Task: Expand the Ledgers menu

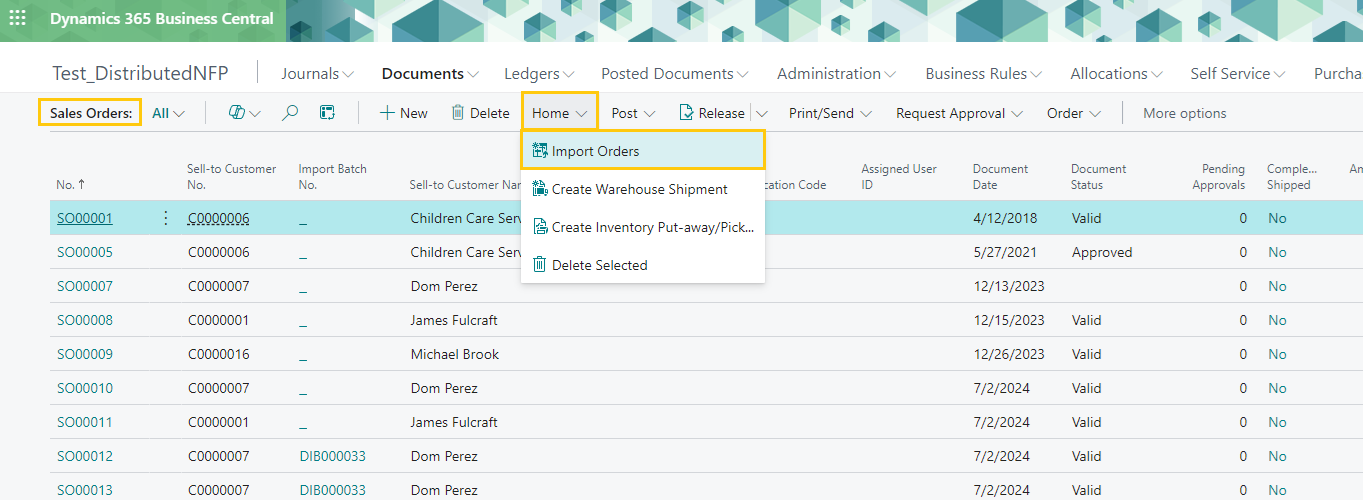Action: [539, 74]
